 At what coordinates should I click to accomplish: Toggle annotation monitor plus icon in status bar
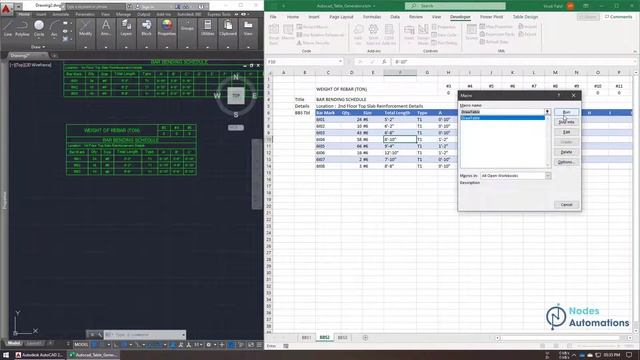tap(222, 345)
